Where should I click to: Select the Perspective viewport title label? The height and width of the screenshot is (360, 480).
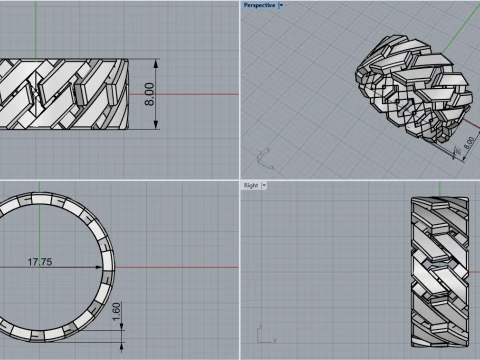click(259, 5)
